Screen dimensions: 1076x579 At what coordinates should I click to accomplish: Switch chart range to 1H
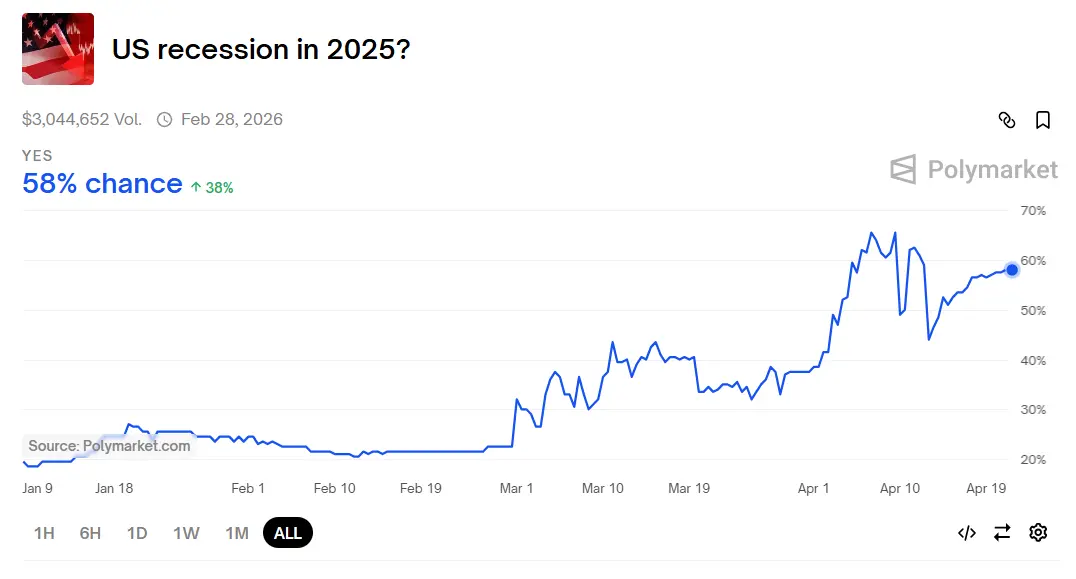(44, 533)
